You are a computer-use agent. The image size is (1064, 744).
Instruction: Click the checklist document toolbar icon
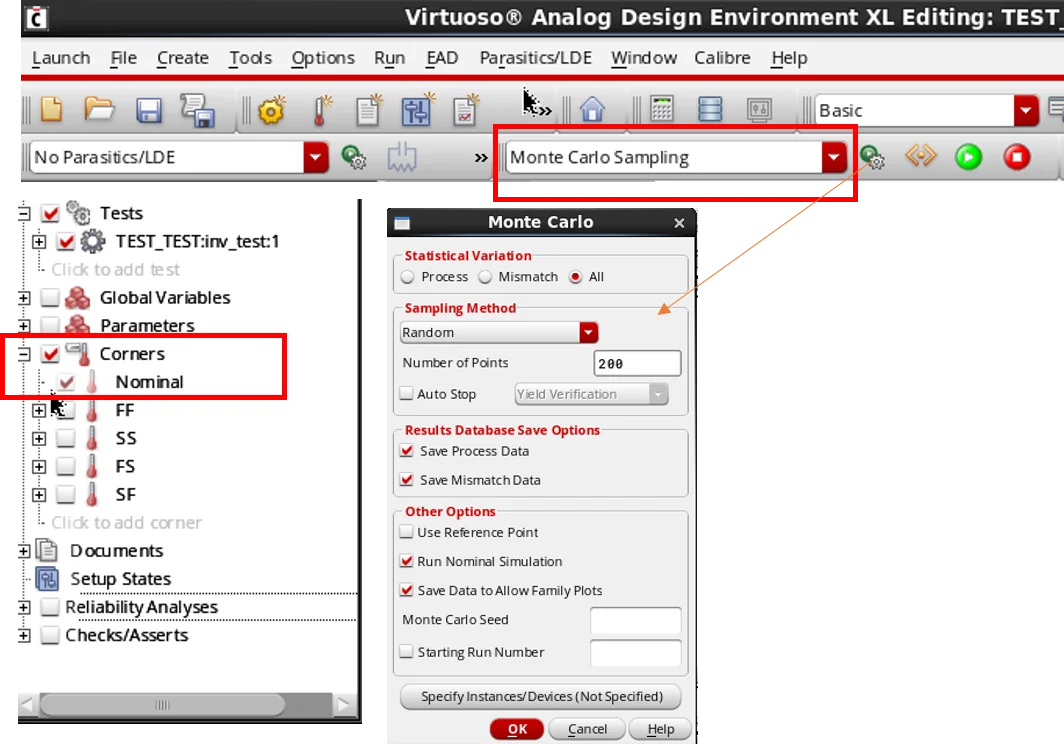[466, 110]
